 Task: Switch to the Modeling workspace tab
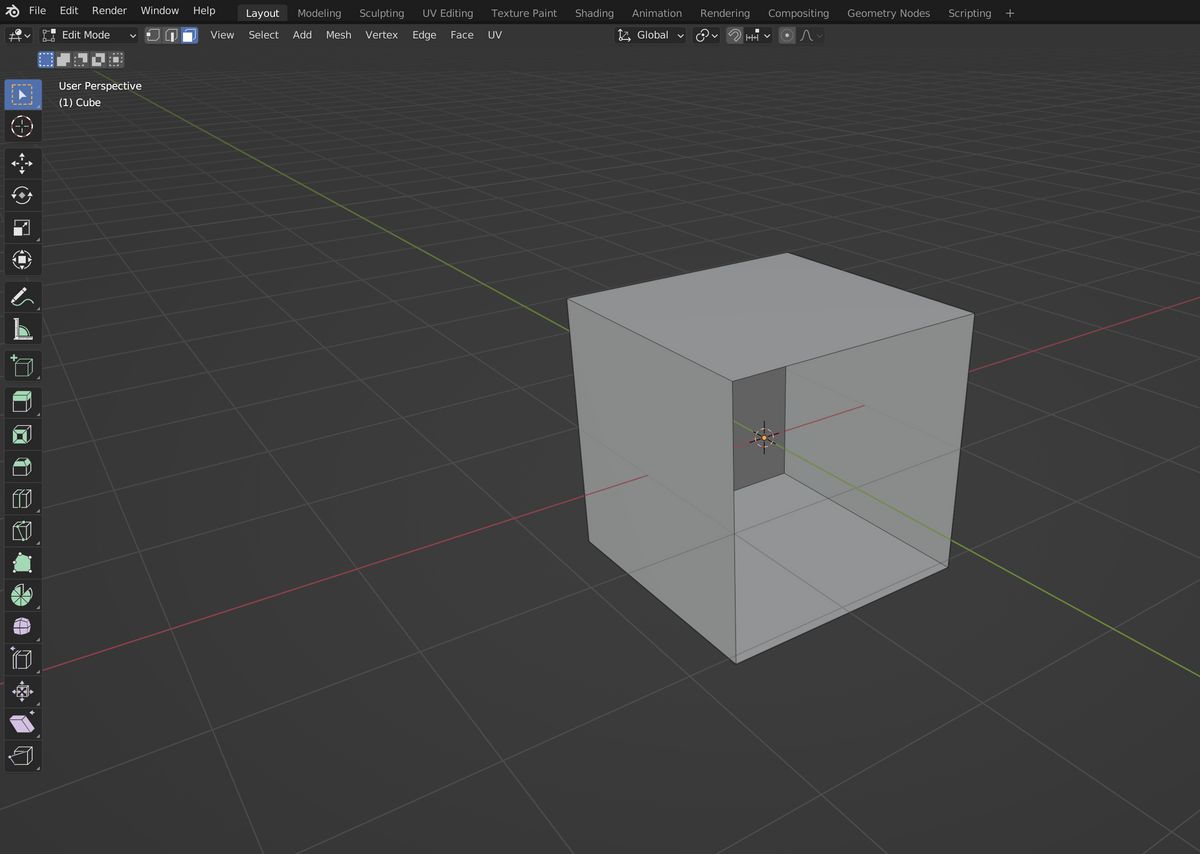coord(319,13)
